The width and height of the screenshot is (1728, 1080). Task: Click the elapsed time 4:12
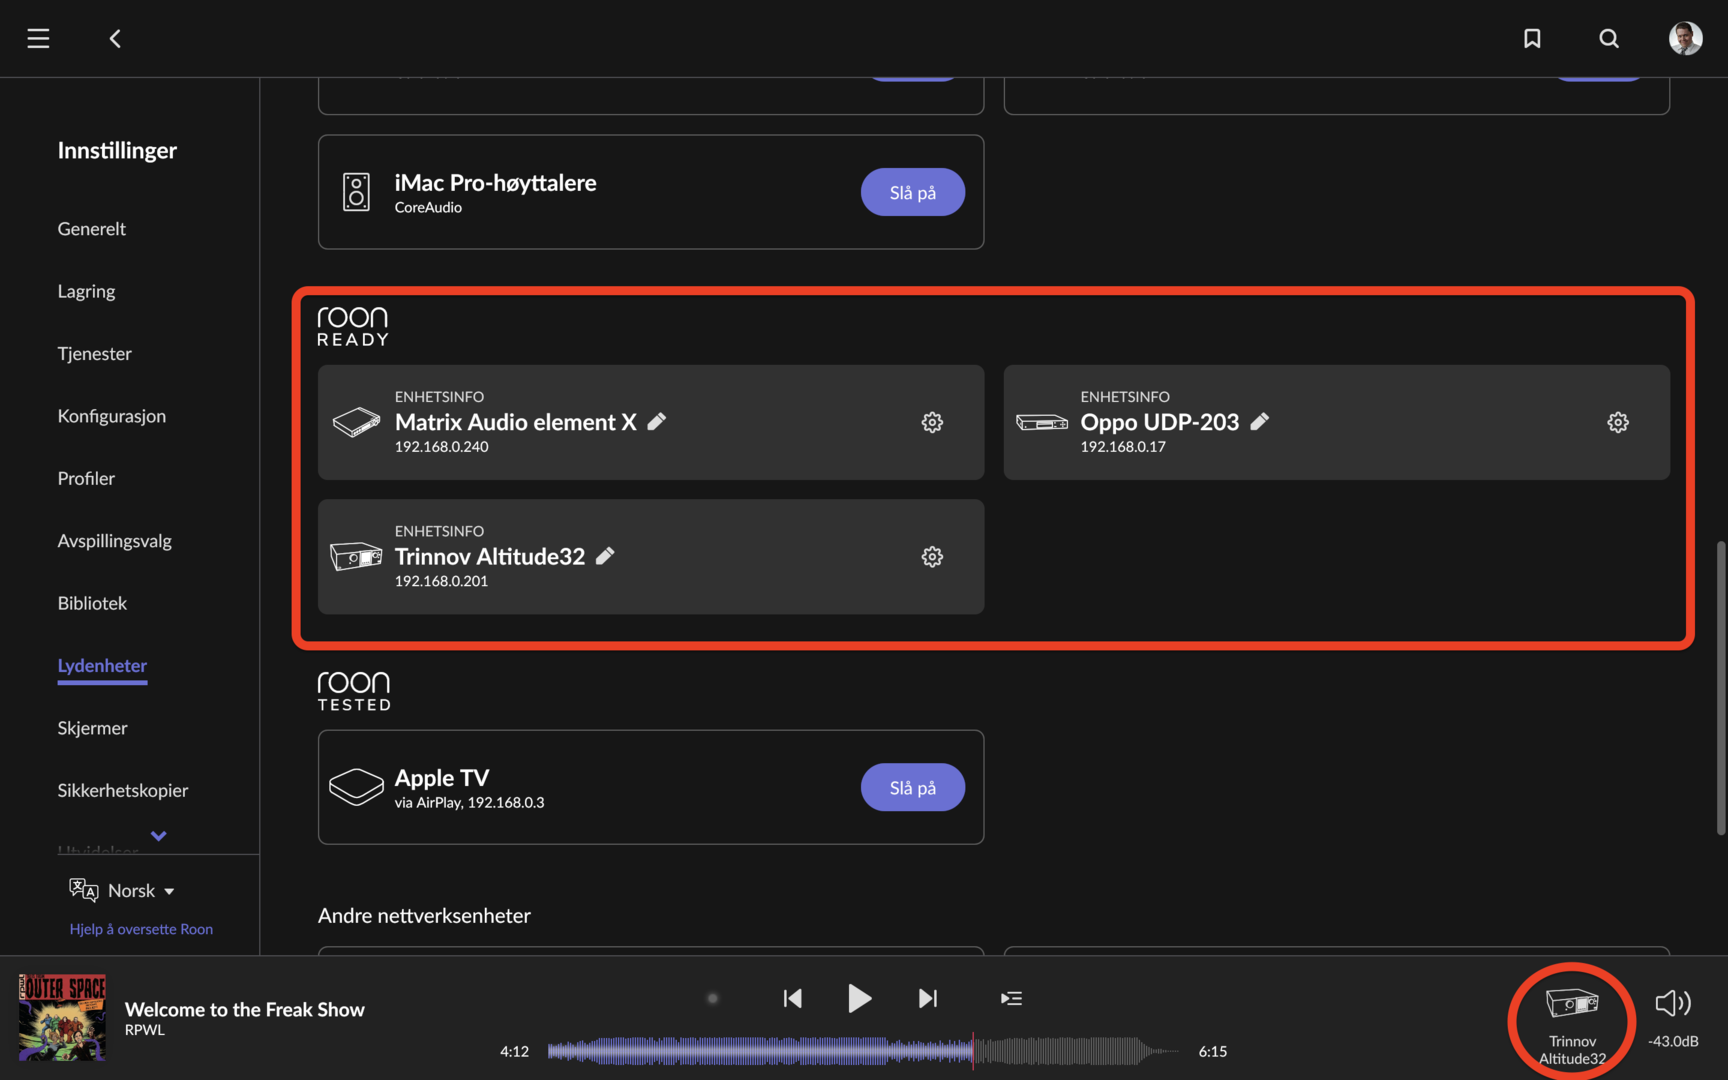pos(514,1051)
